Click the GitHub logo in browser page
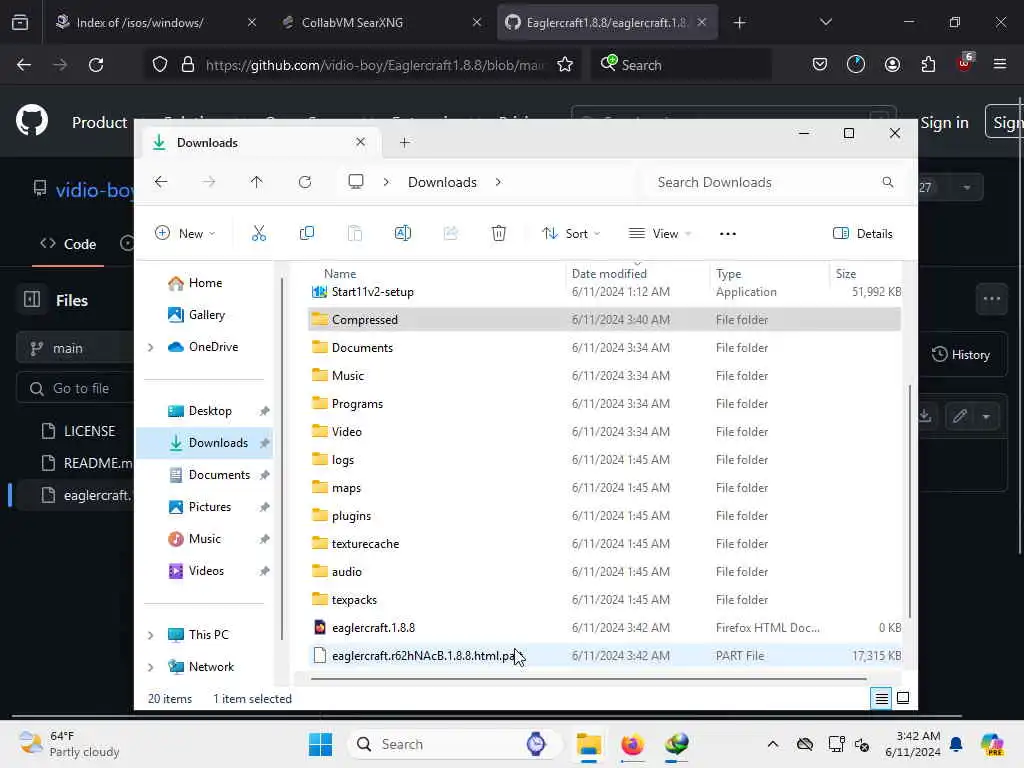The width and height of the screenshot is (1024, 768). 32,121
